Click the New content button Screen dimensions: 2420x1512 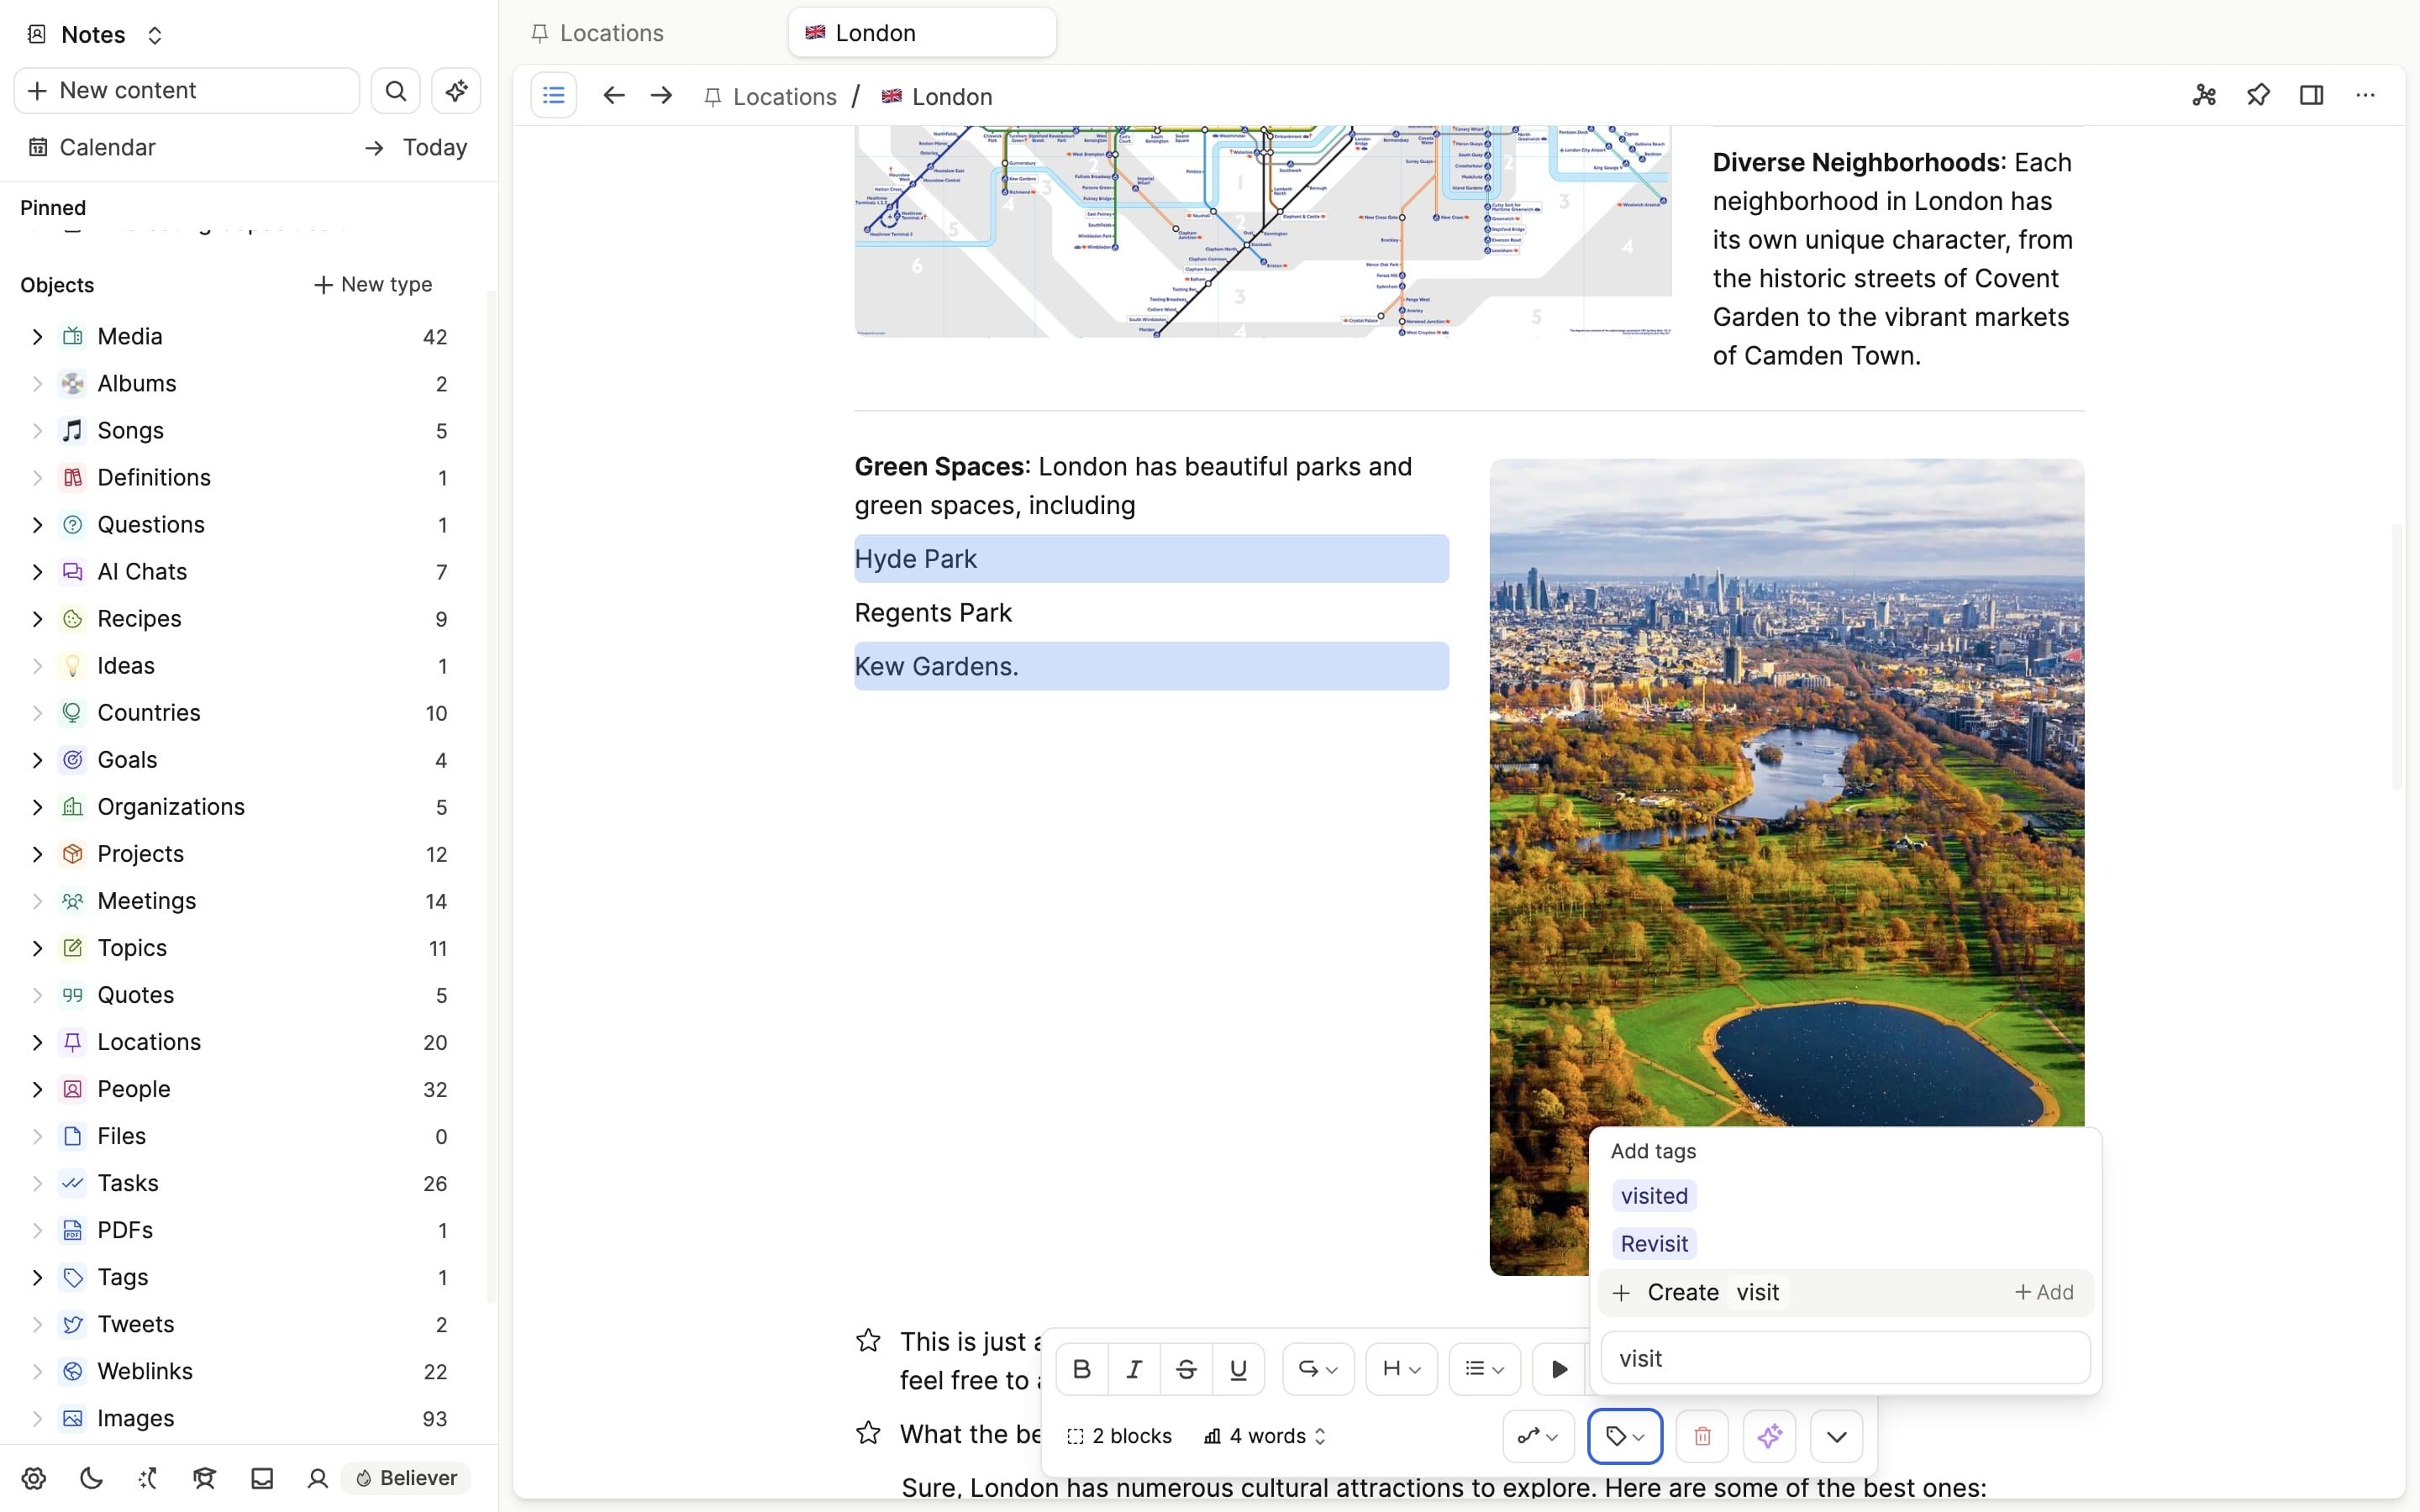186,91
